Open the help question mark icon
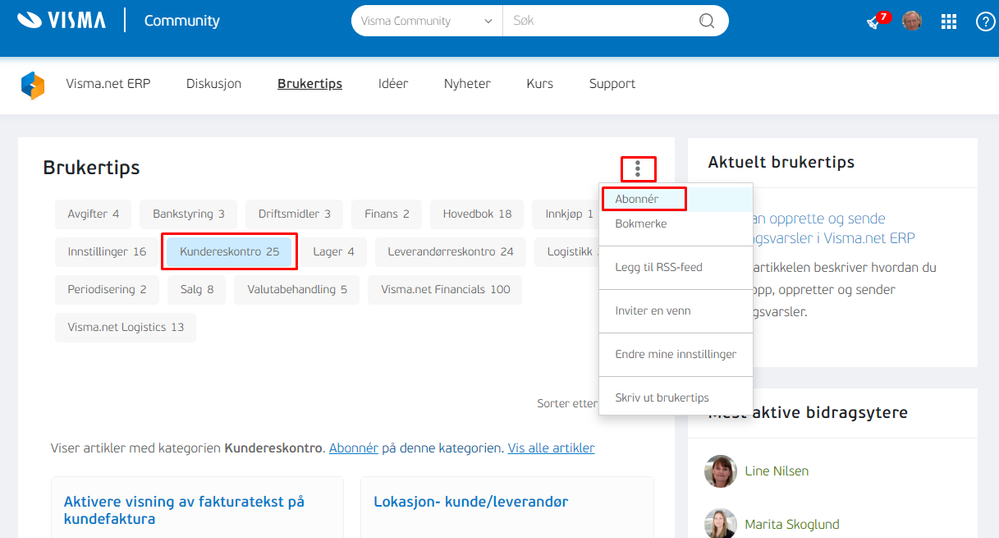 [x=985, y=22]
